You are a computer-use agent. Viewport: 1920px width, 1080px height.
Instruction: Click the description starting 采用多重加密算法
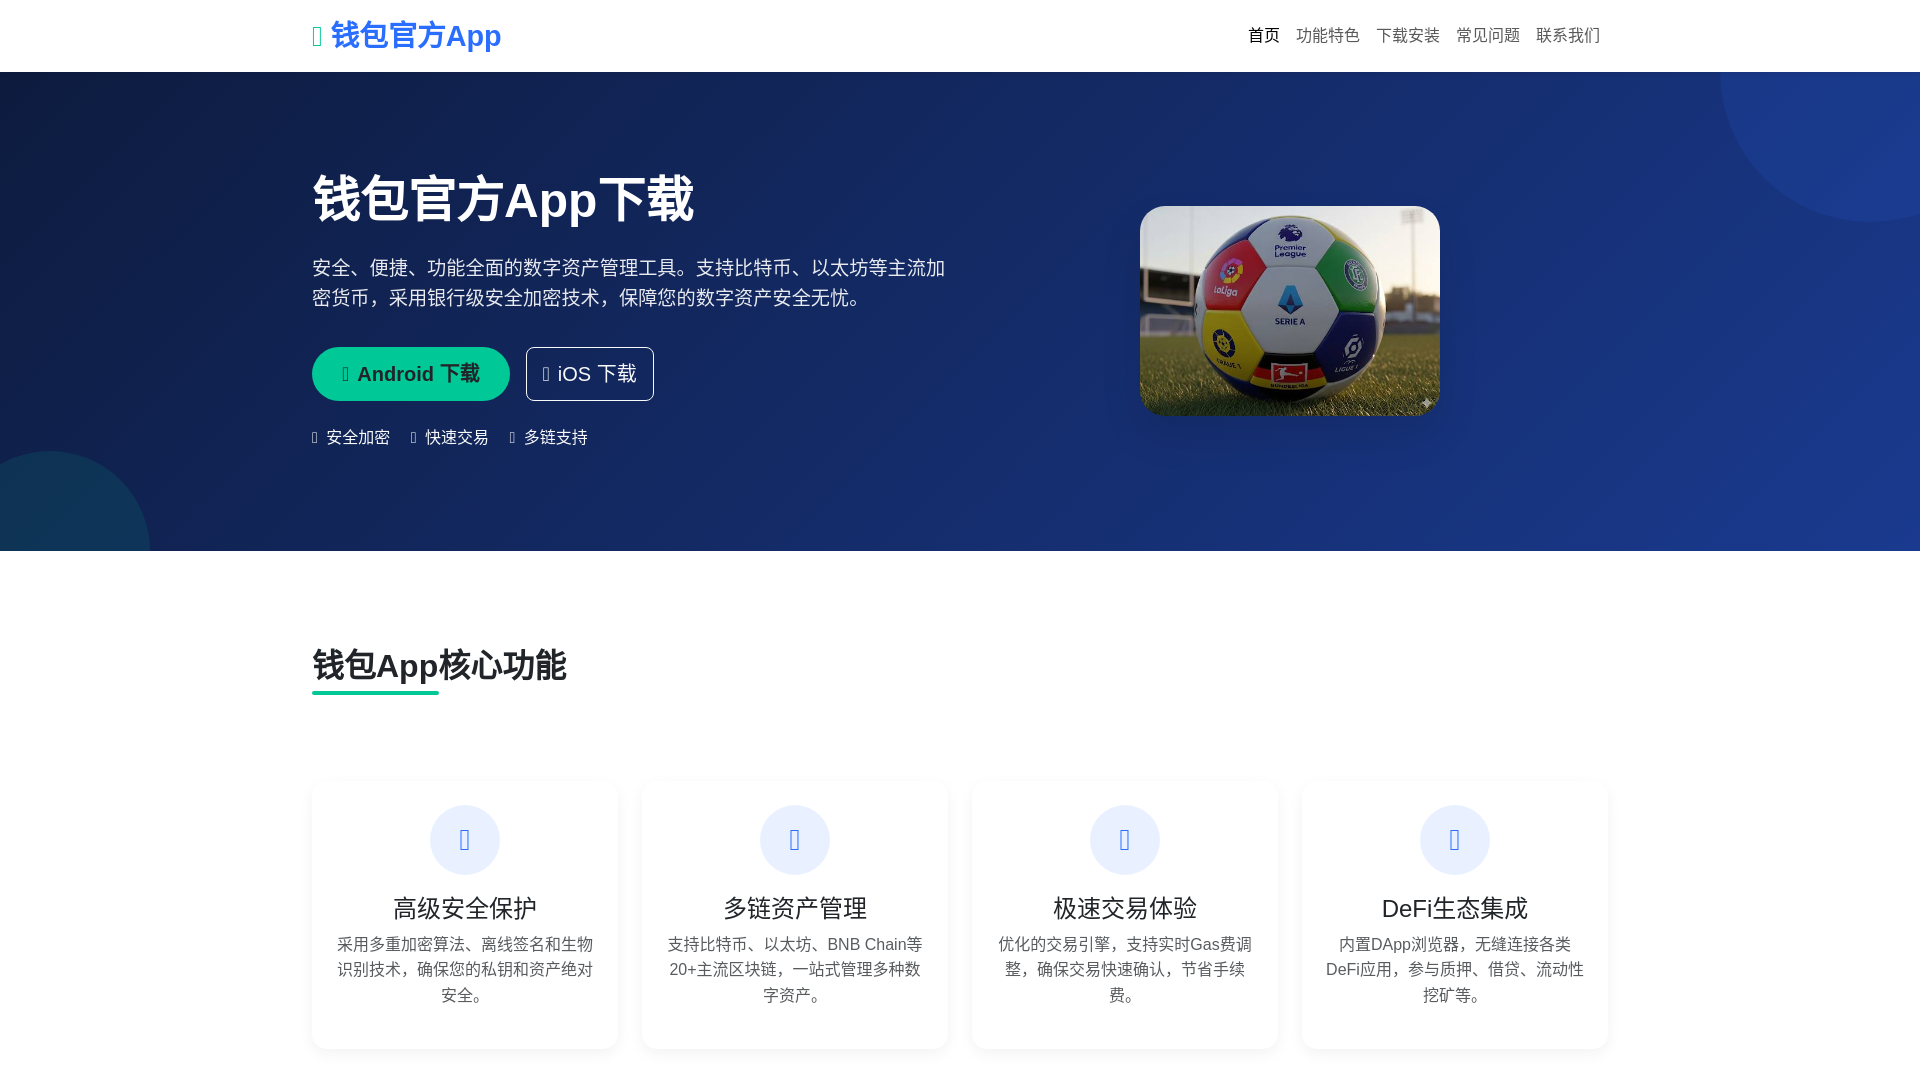pos(465,970)
